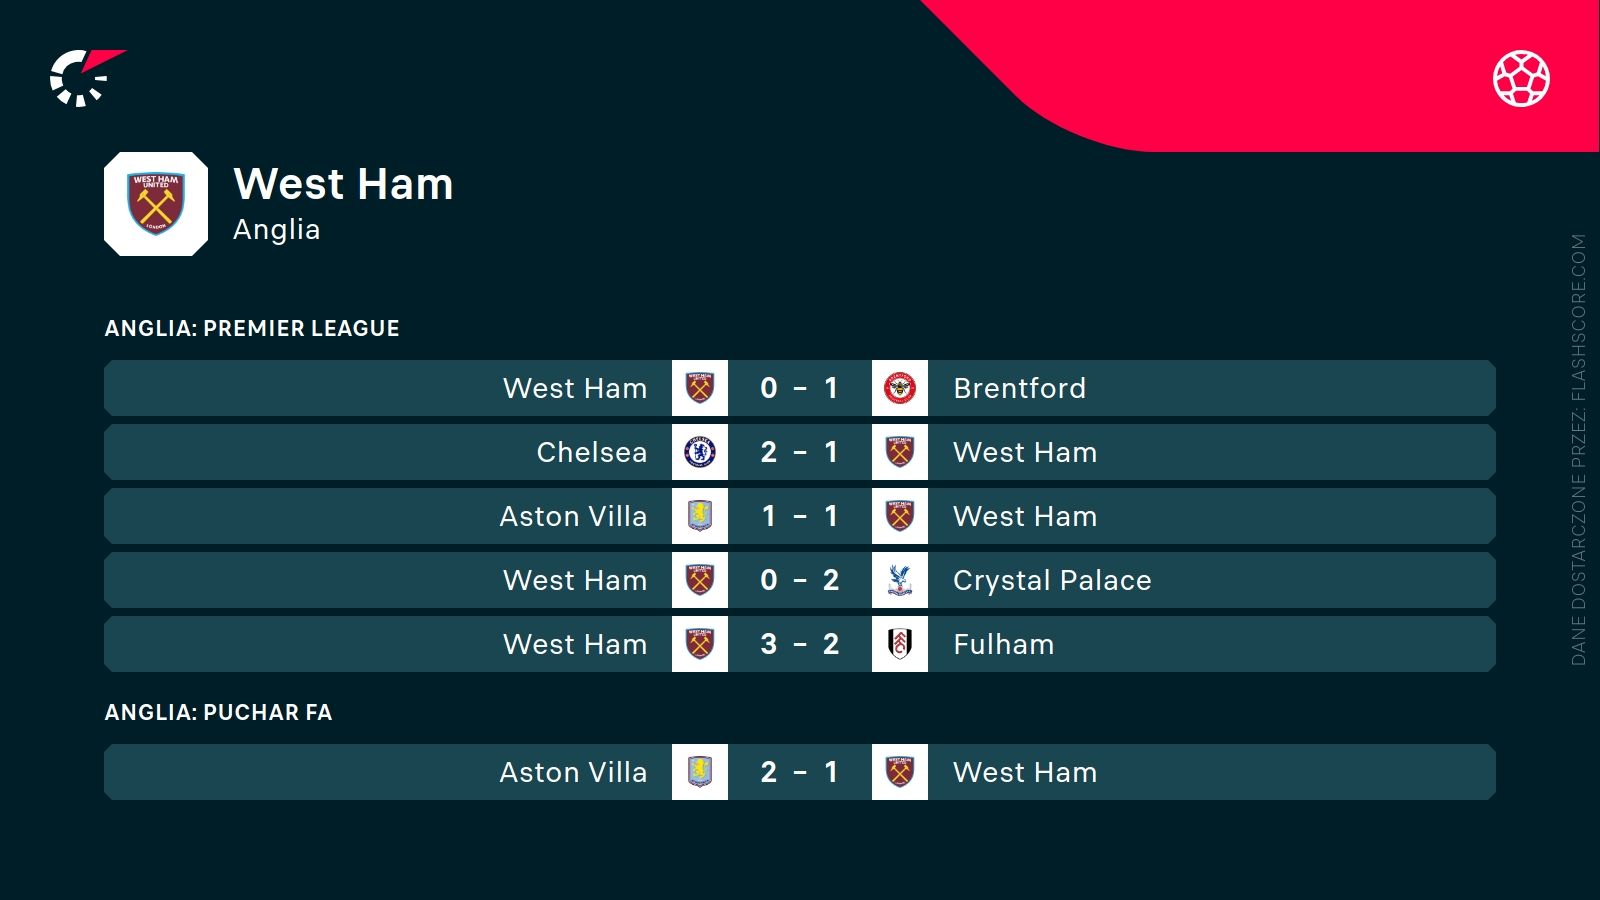Screen dimensions: 1600x900
Task: Click the Flashscore logo in the top-left corner
Action: tap(84, 78)
